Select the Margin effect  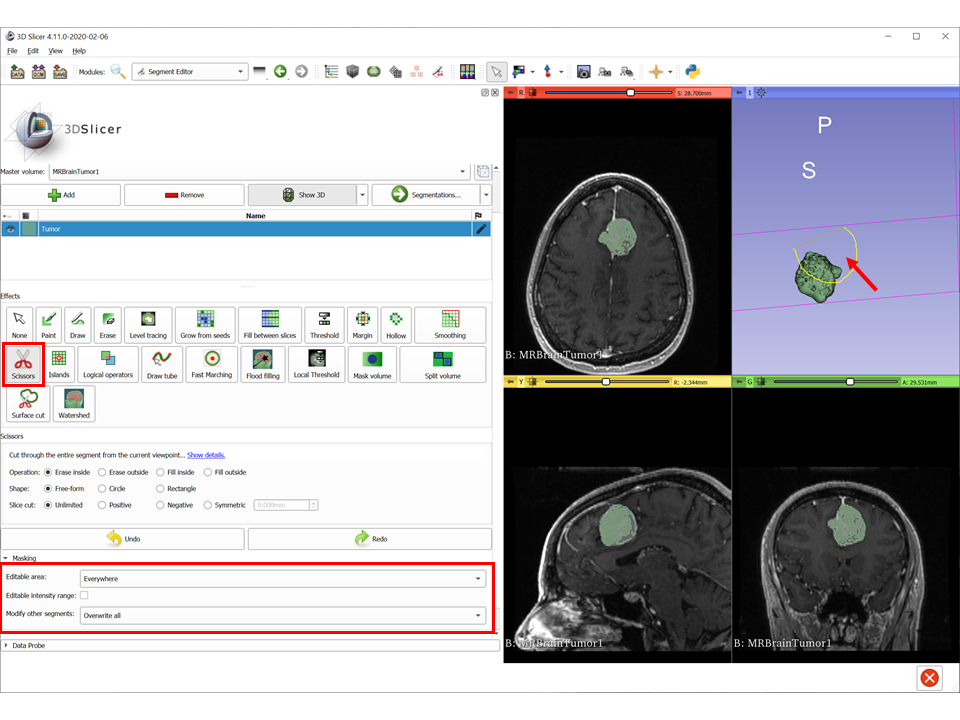[362, 324]
